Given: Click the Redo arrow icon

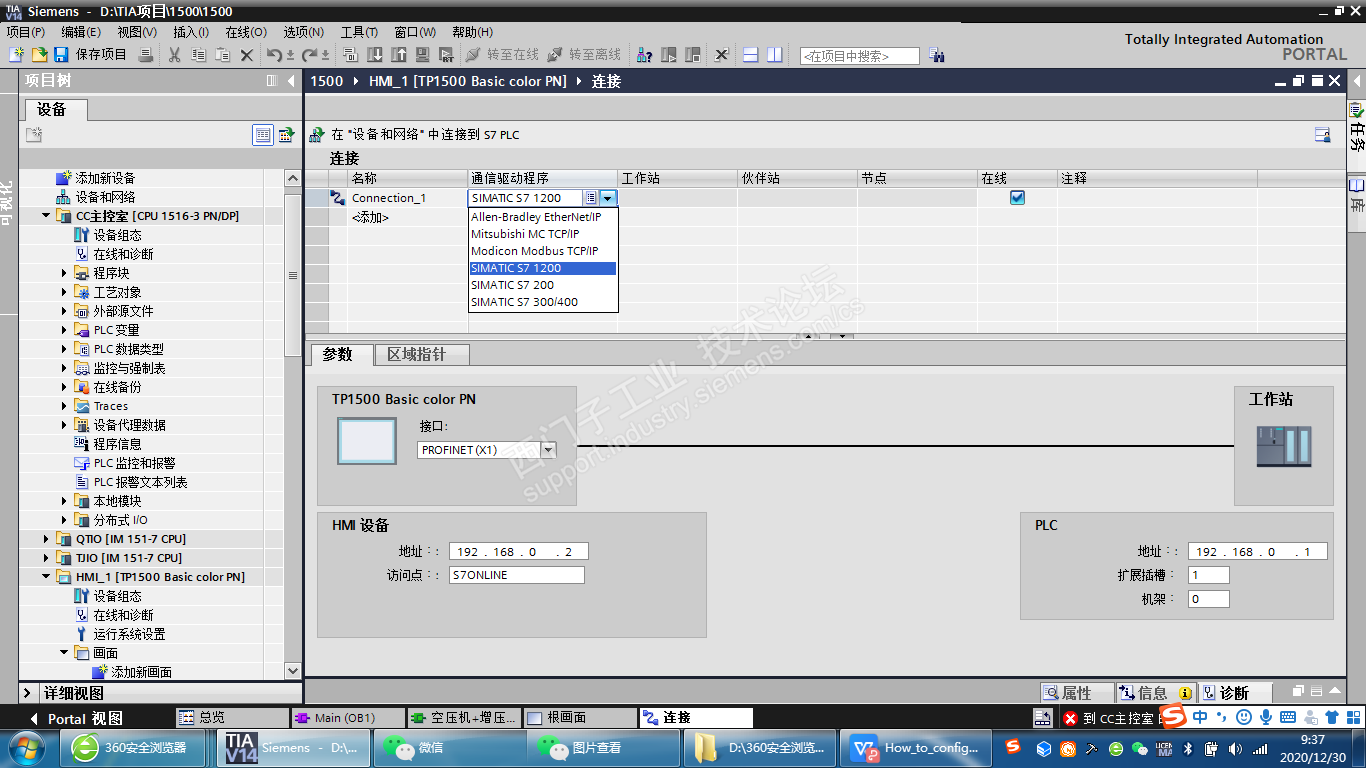Looking at the screenshot, I should [x=311, y=55].
